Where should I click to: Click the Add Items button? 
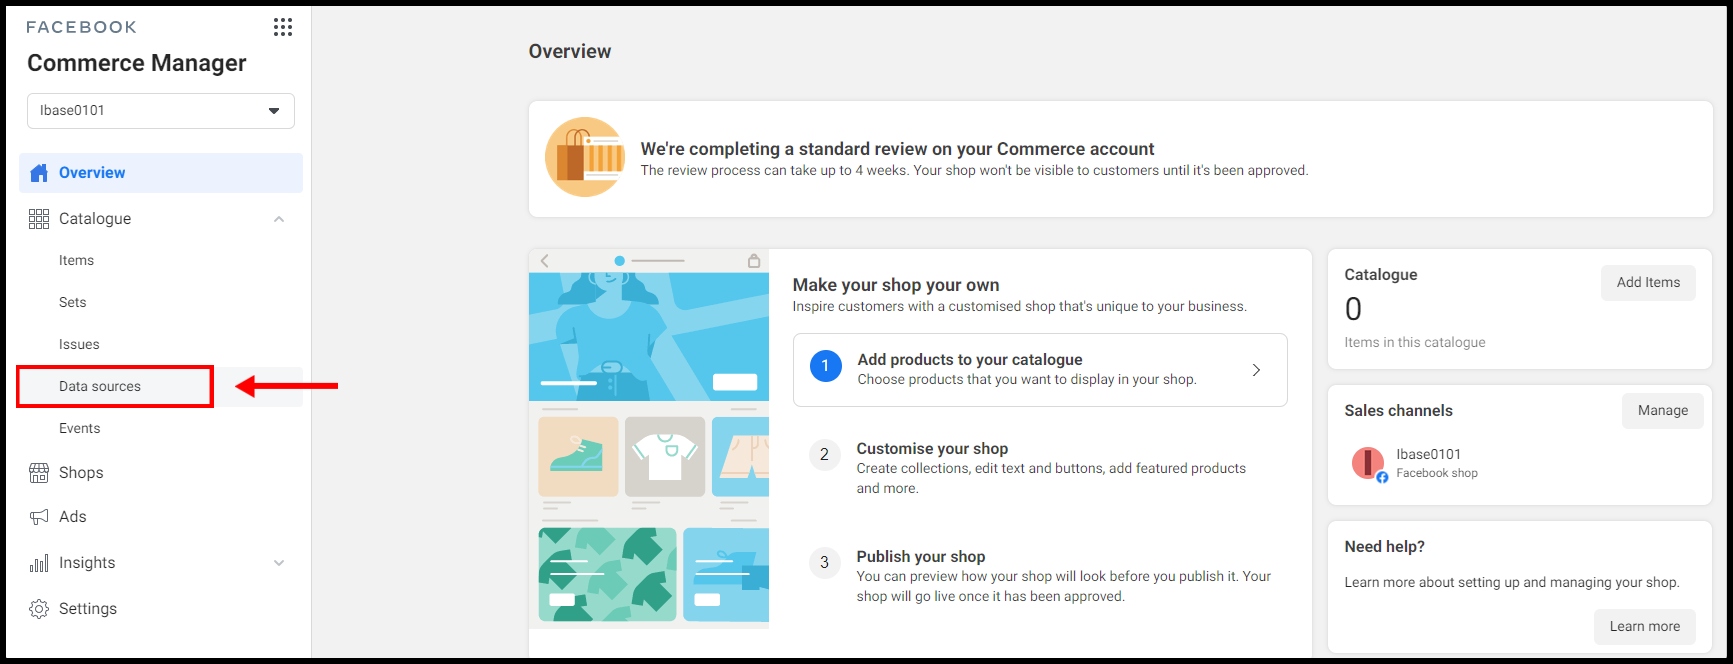pyautogui.click(x=1648, y=283)
